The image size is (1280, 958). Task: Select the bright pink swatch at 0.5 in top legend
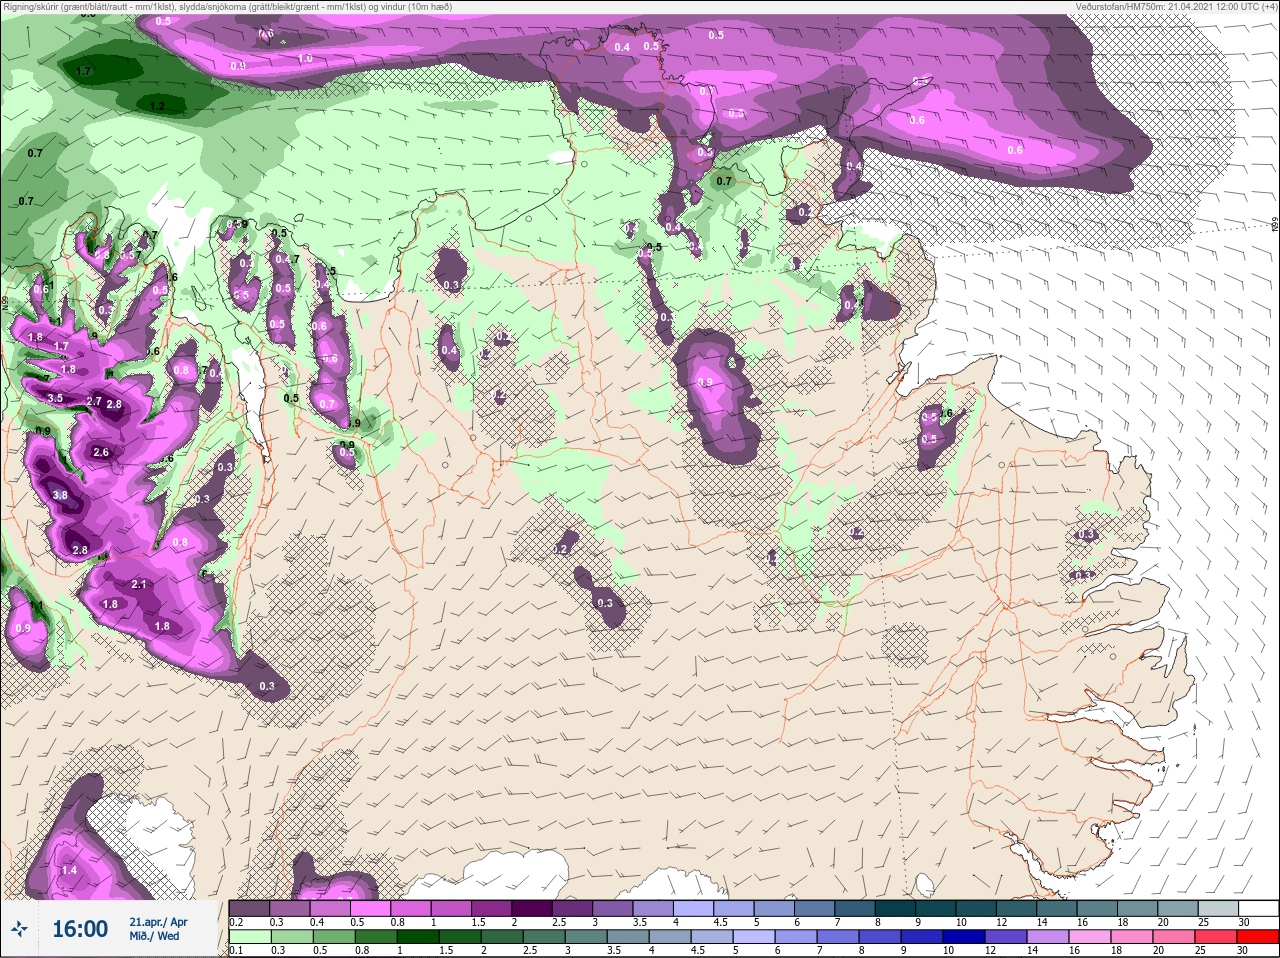point(370,907)
